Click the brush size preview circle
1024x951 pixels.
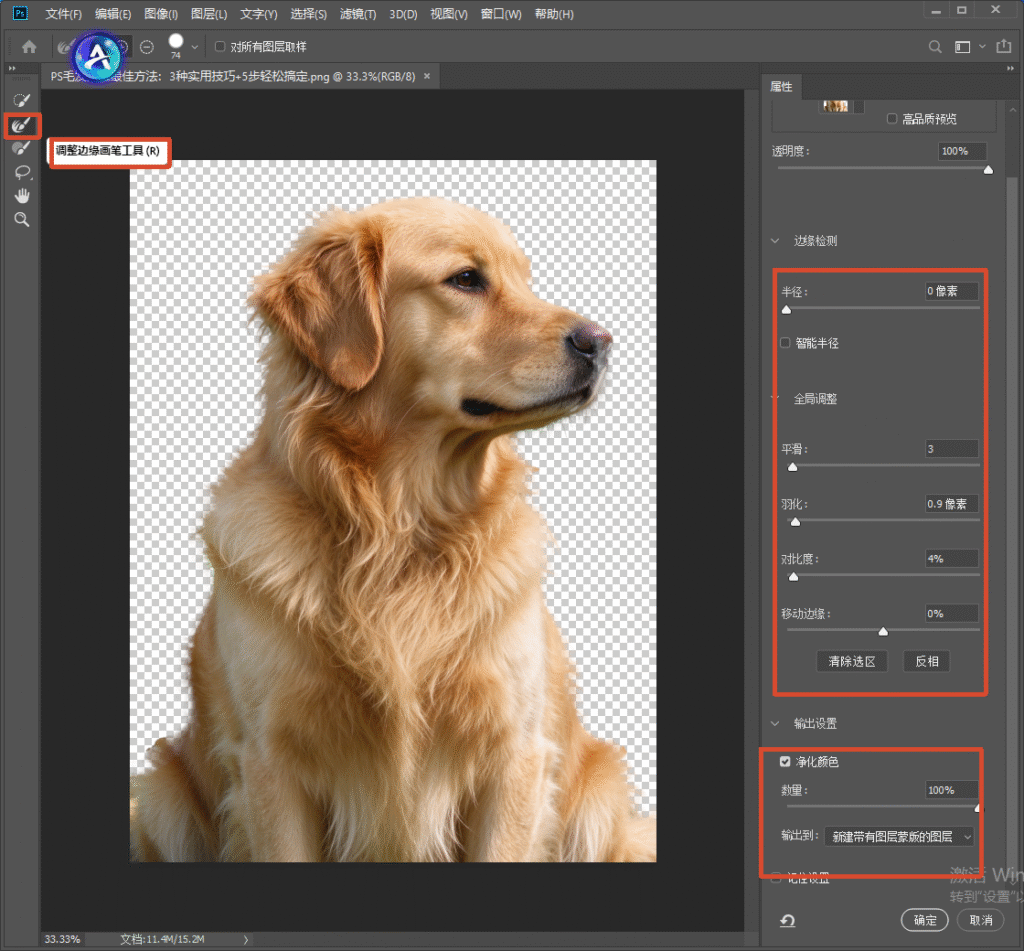[x=176, y=42]
